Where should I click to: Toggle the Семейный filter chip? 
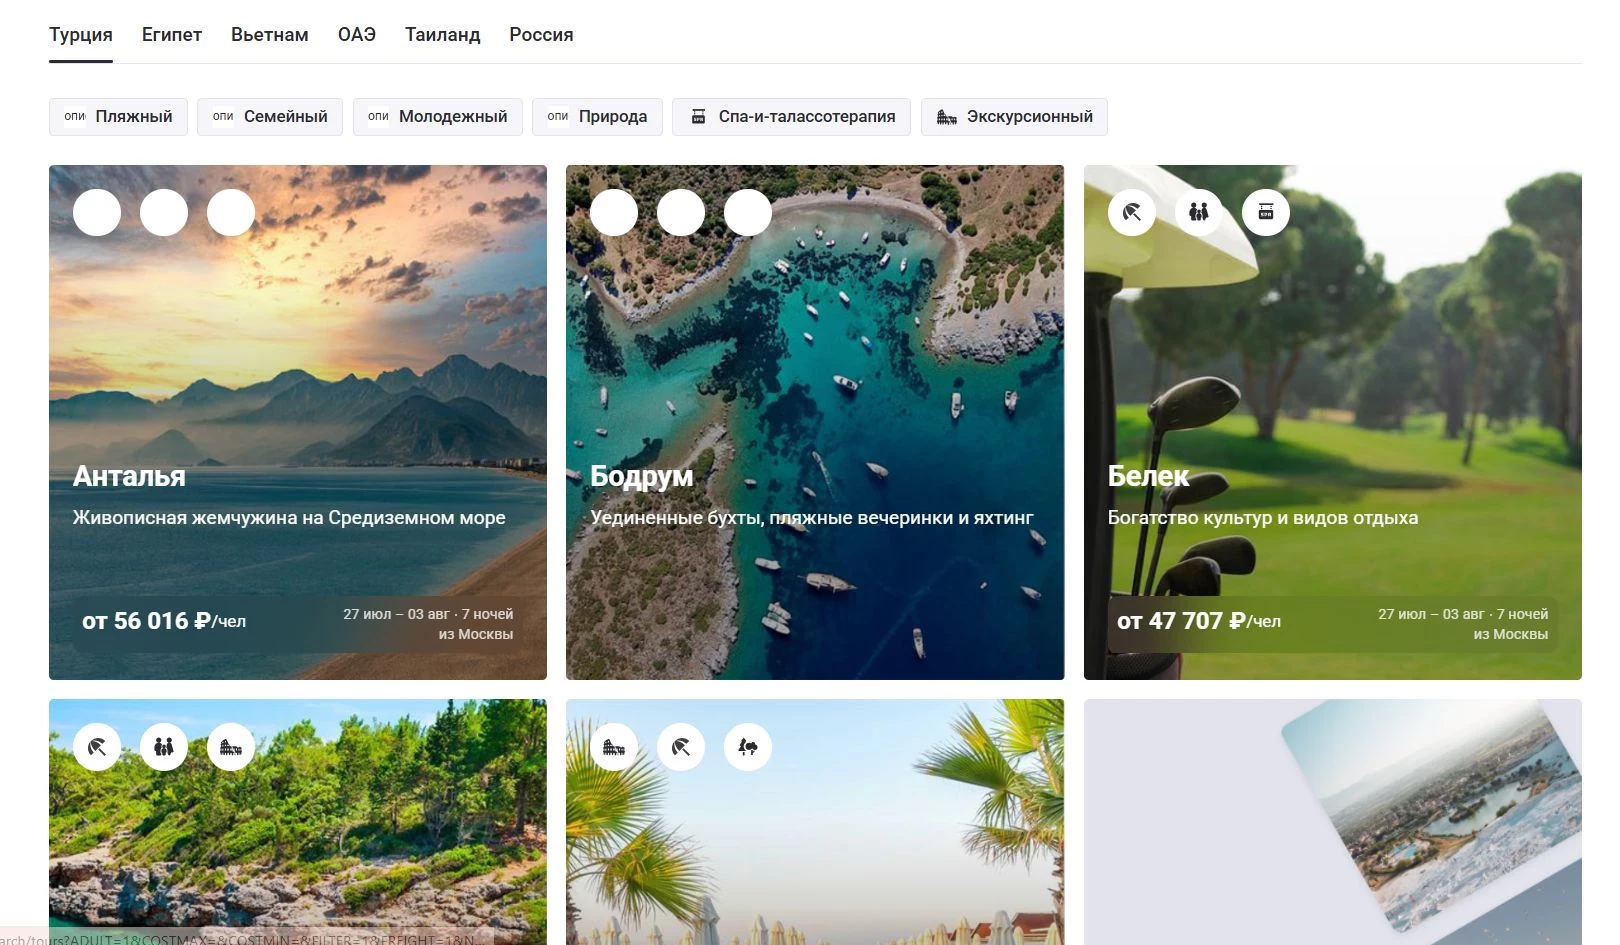(x=270, y=117)
